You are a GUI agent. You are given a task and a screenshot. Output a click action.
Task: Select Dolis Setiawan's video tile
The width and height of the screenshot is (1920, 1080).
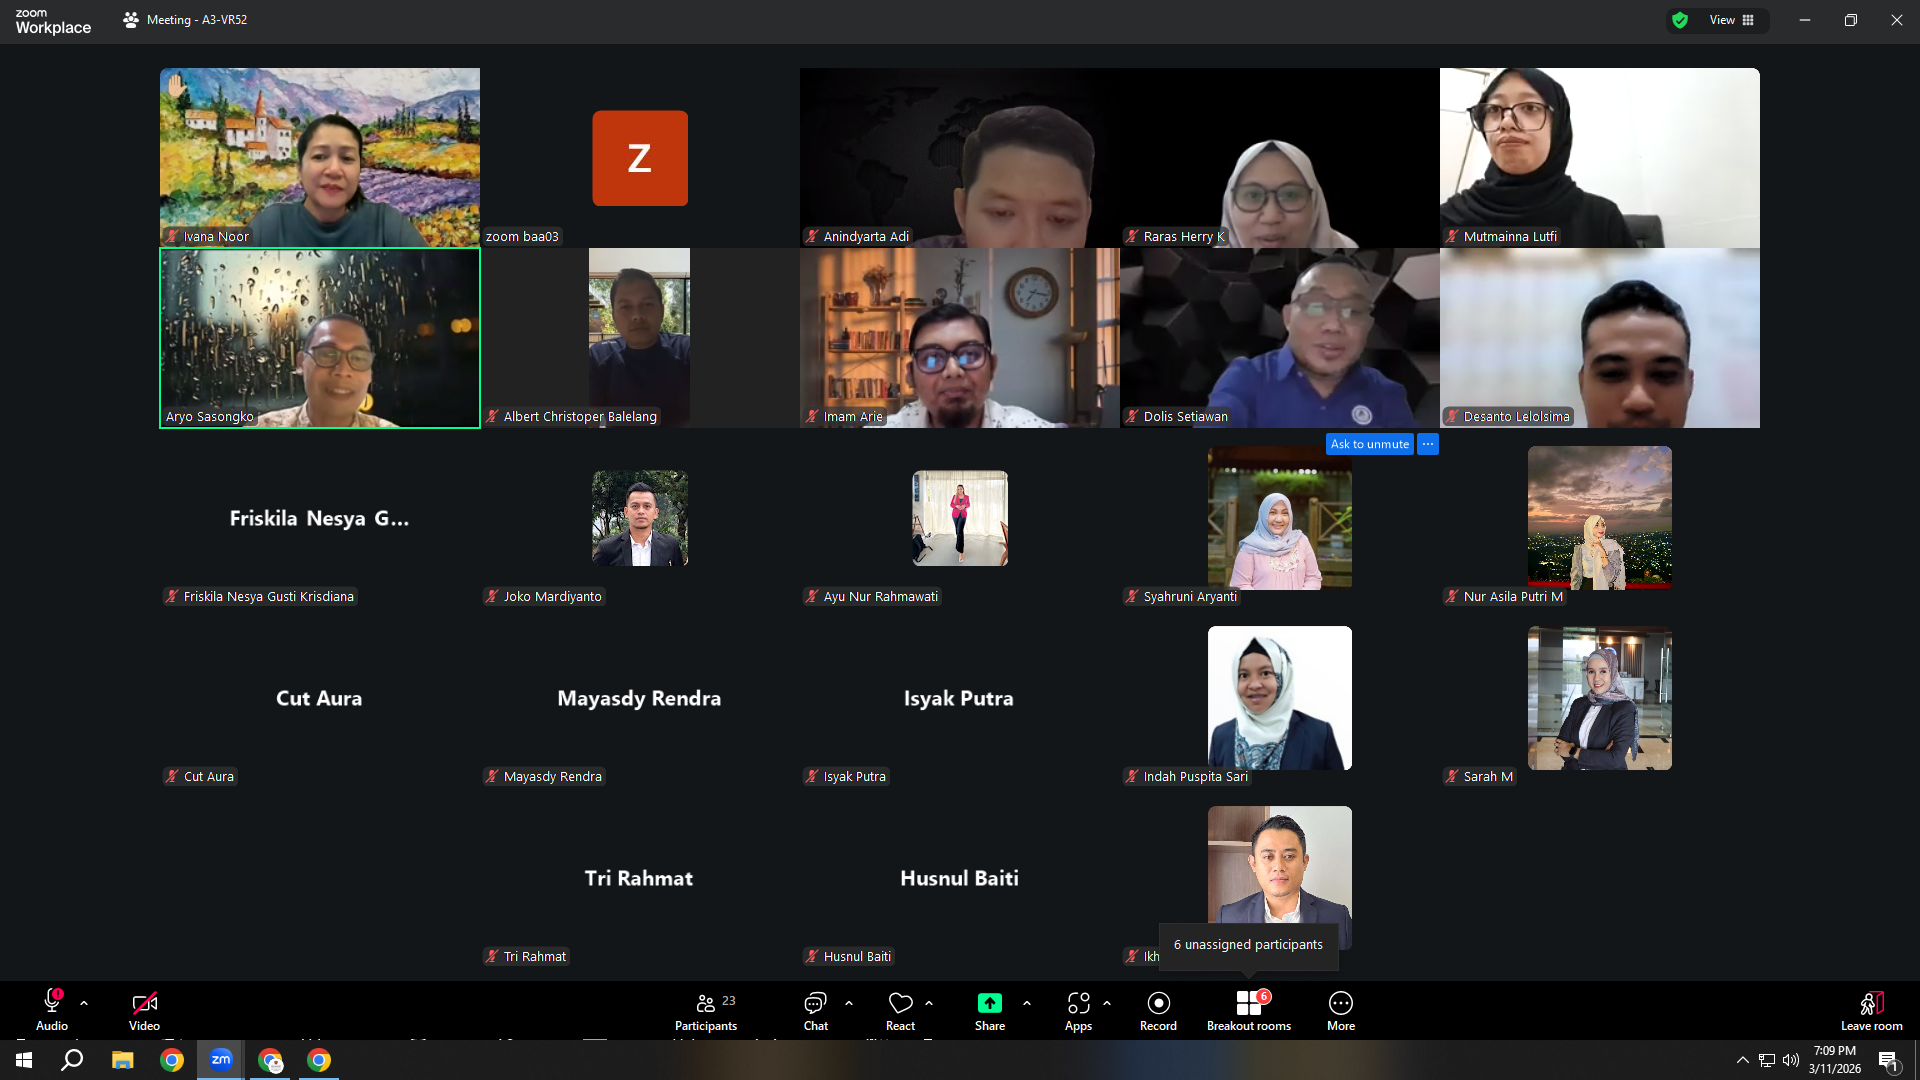[x=1280, y=338]
